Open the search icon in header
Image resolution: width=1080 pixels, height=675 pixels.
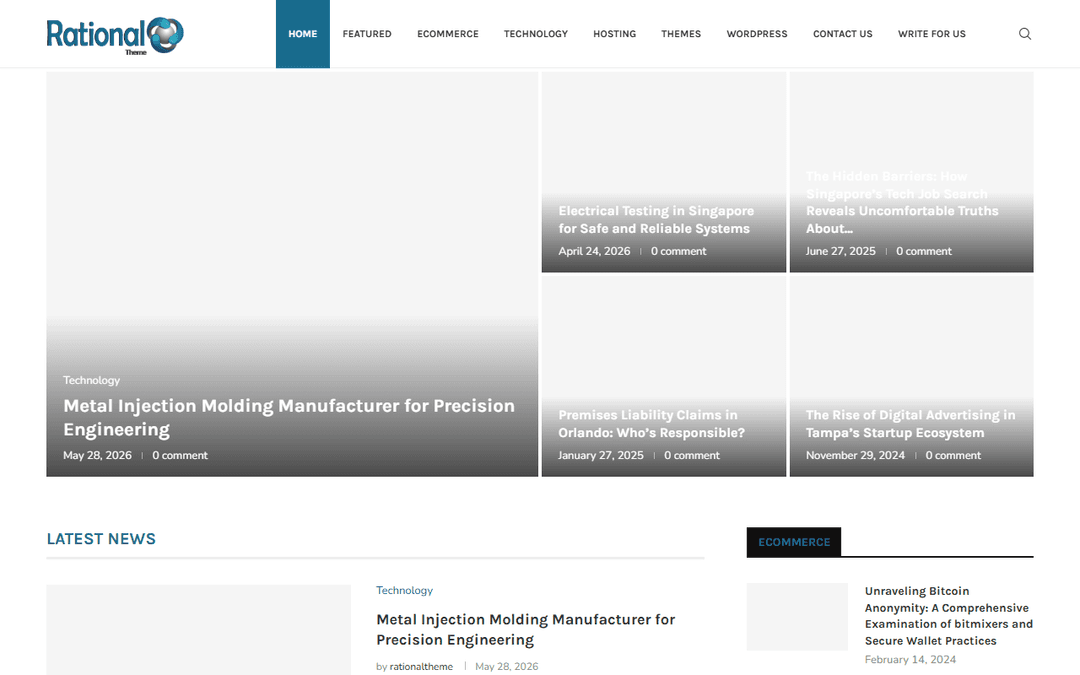coord(1025,34)
